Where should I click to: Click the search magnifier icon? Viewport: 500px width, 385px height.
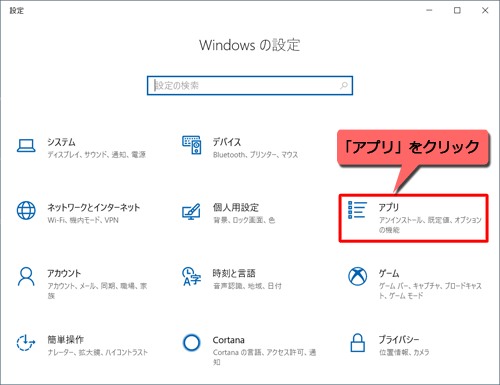344,86
